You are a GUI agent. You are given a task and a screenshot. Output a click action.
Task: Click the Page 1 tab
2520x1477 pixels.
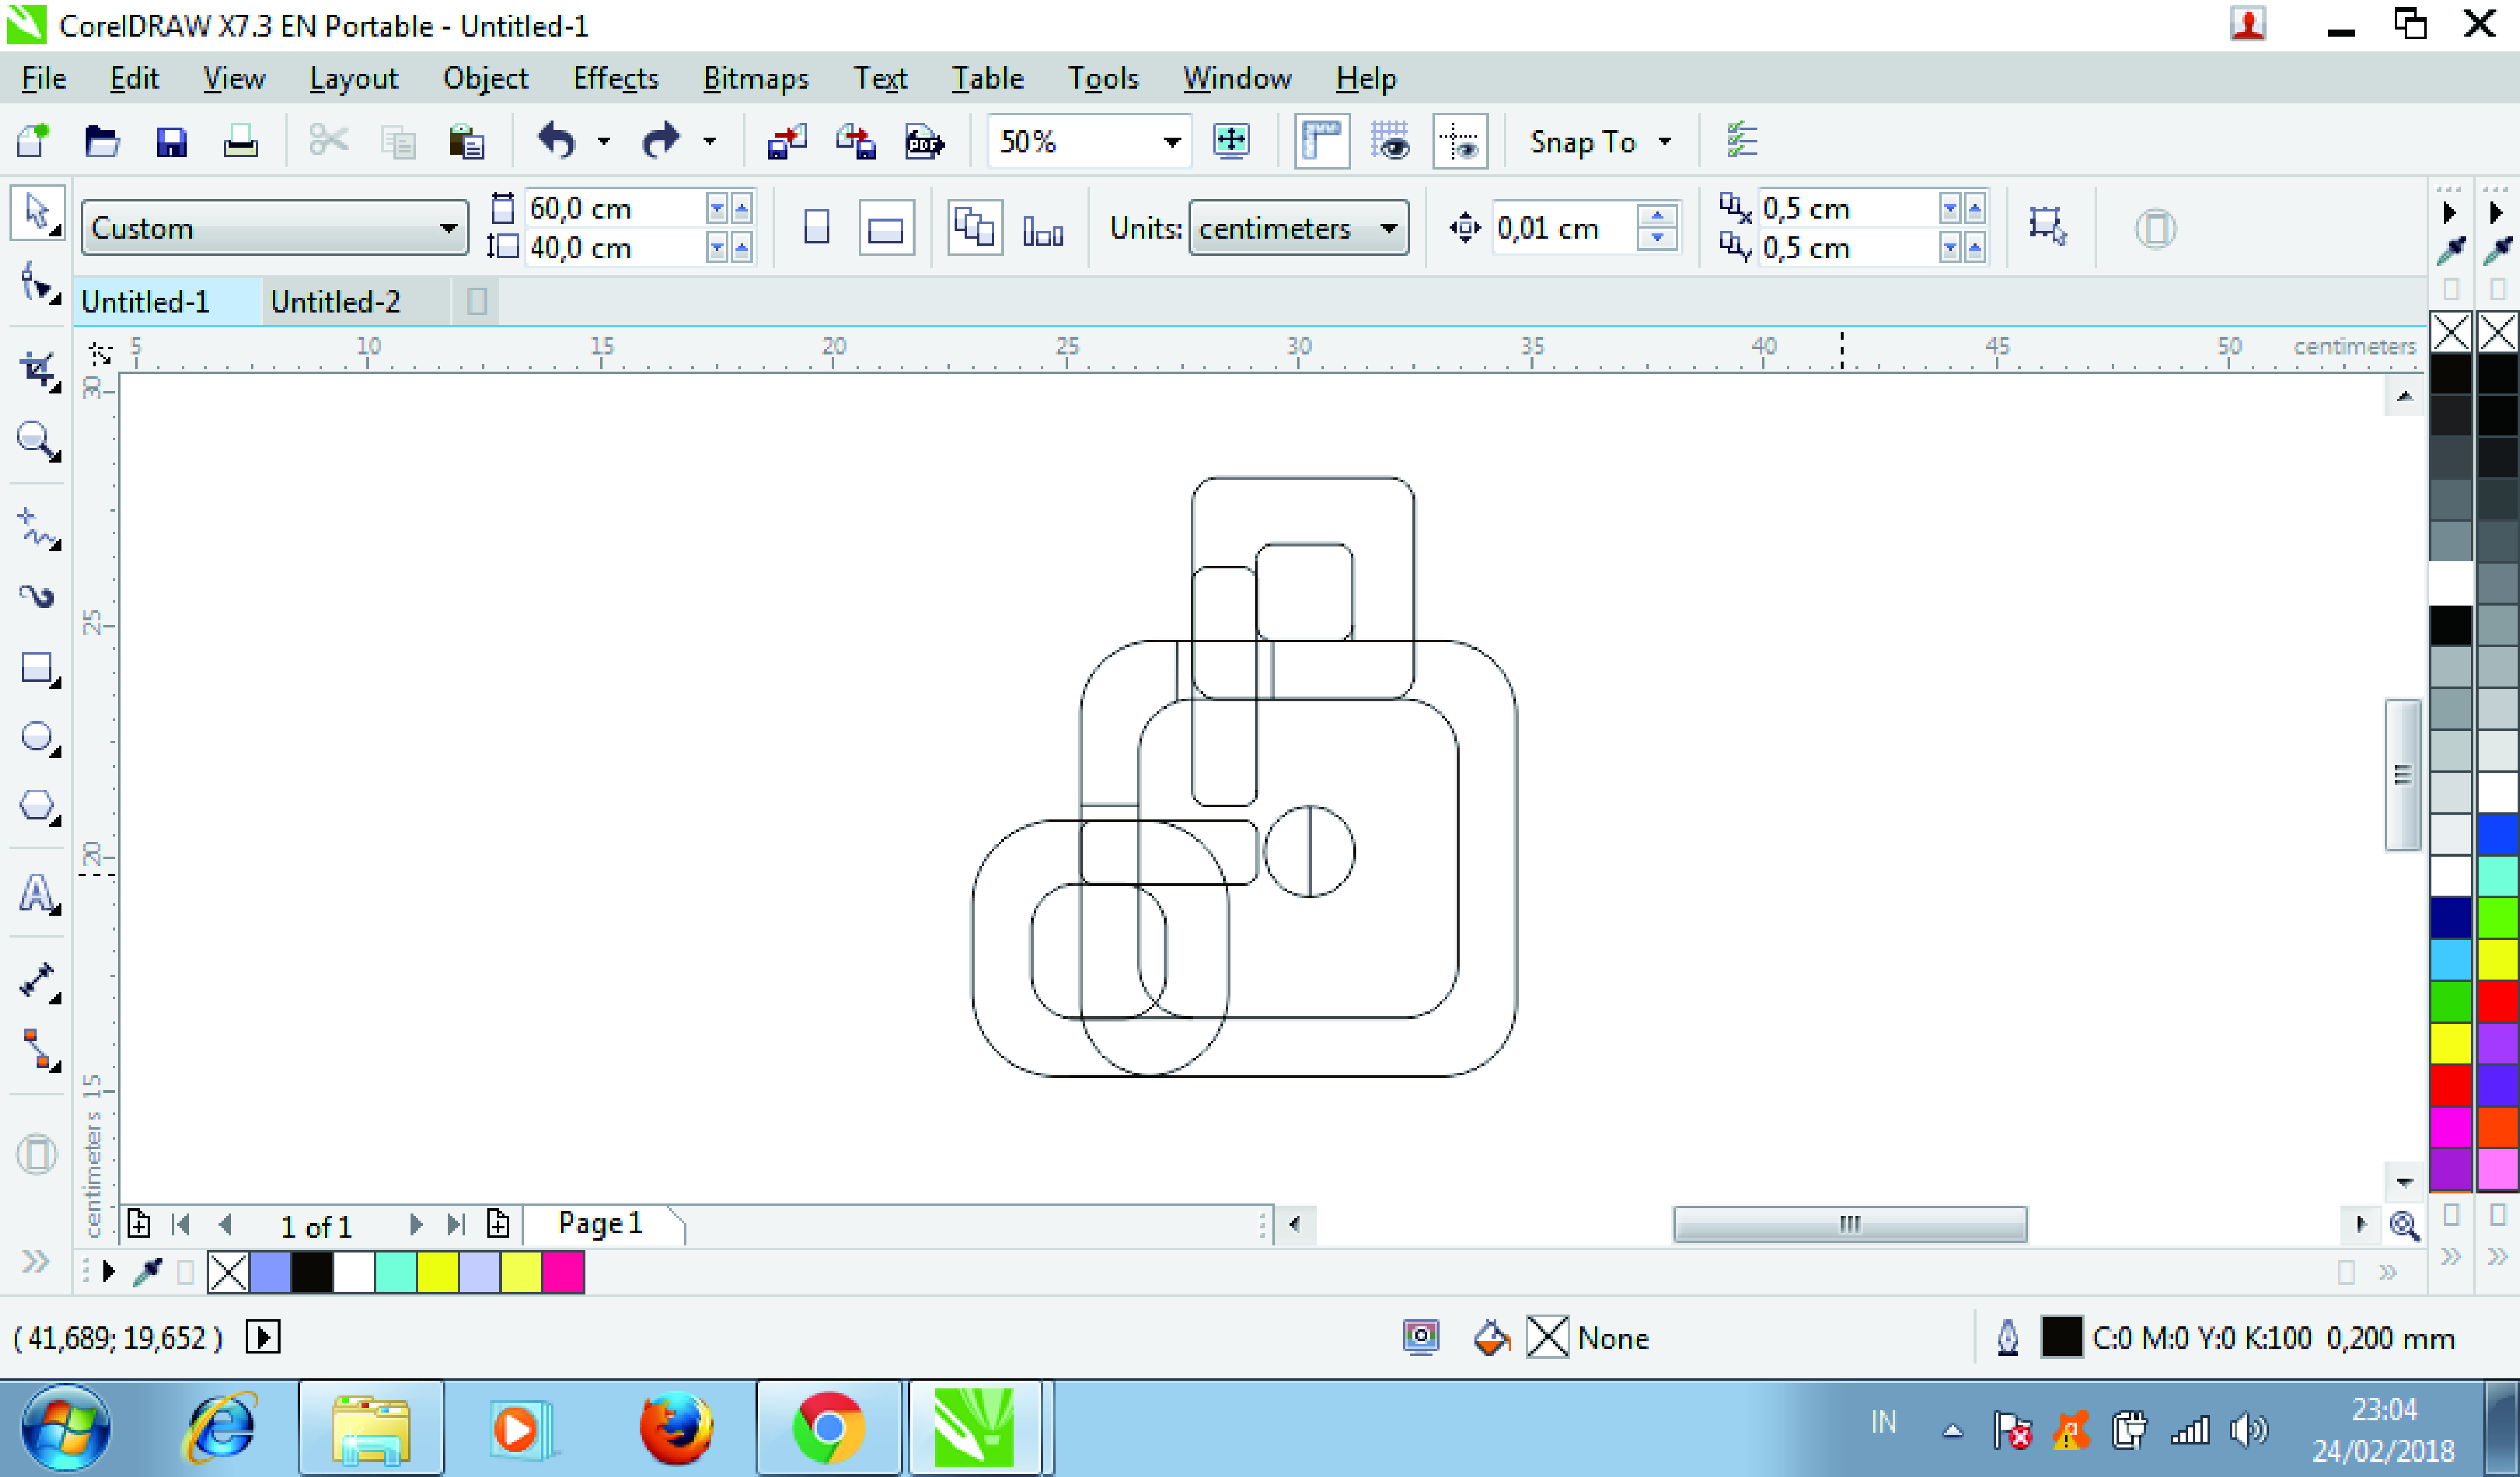tap(600, 1224)
